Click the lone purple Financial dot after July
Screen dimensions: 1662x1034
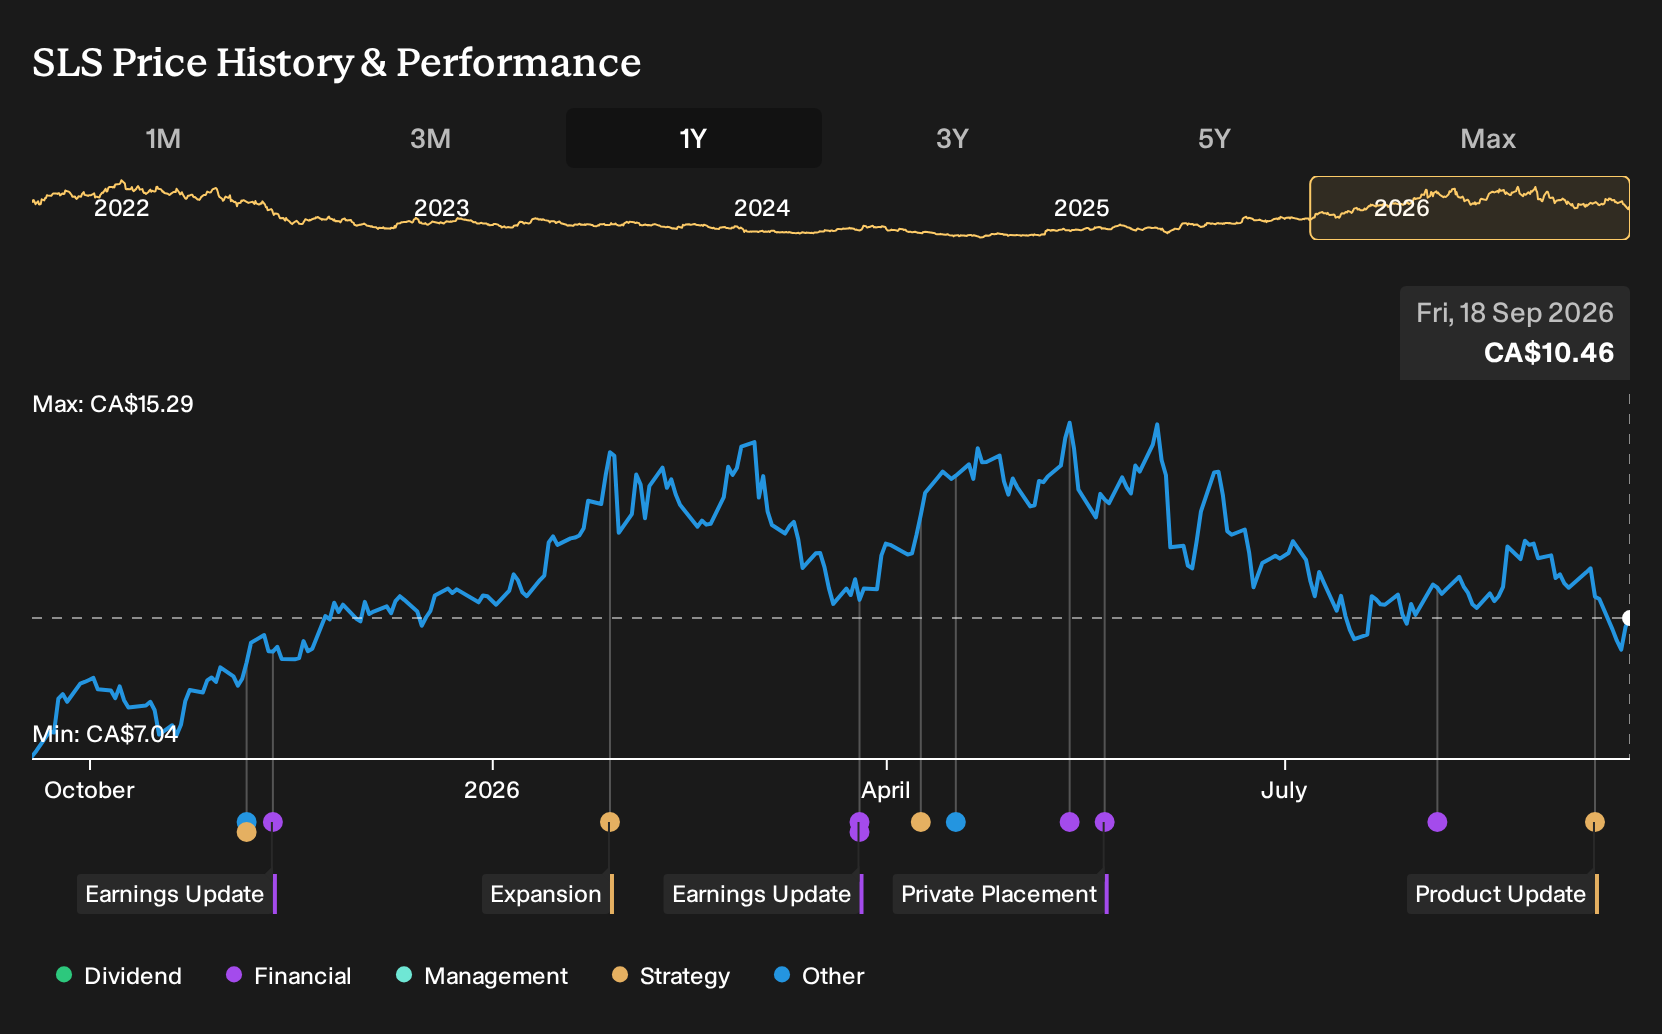pos(1437,822)
